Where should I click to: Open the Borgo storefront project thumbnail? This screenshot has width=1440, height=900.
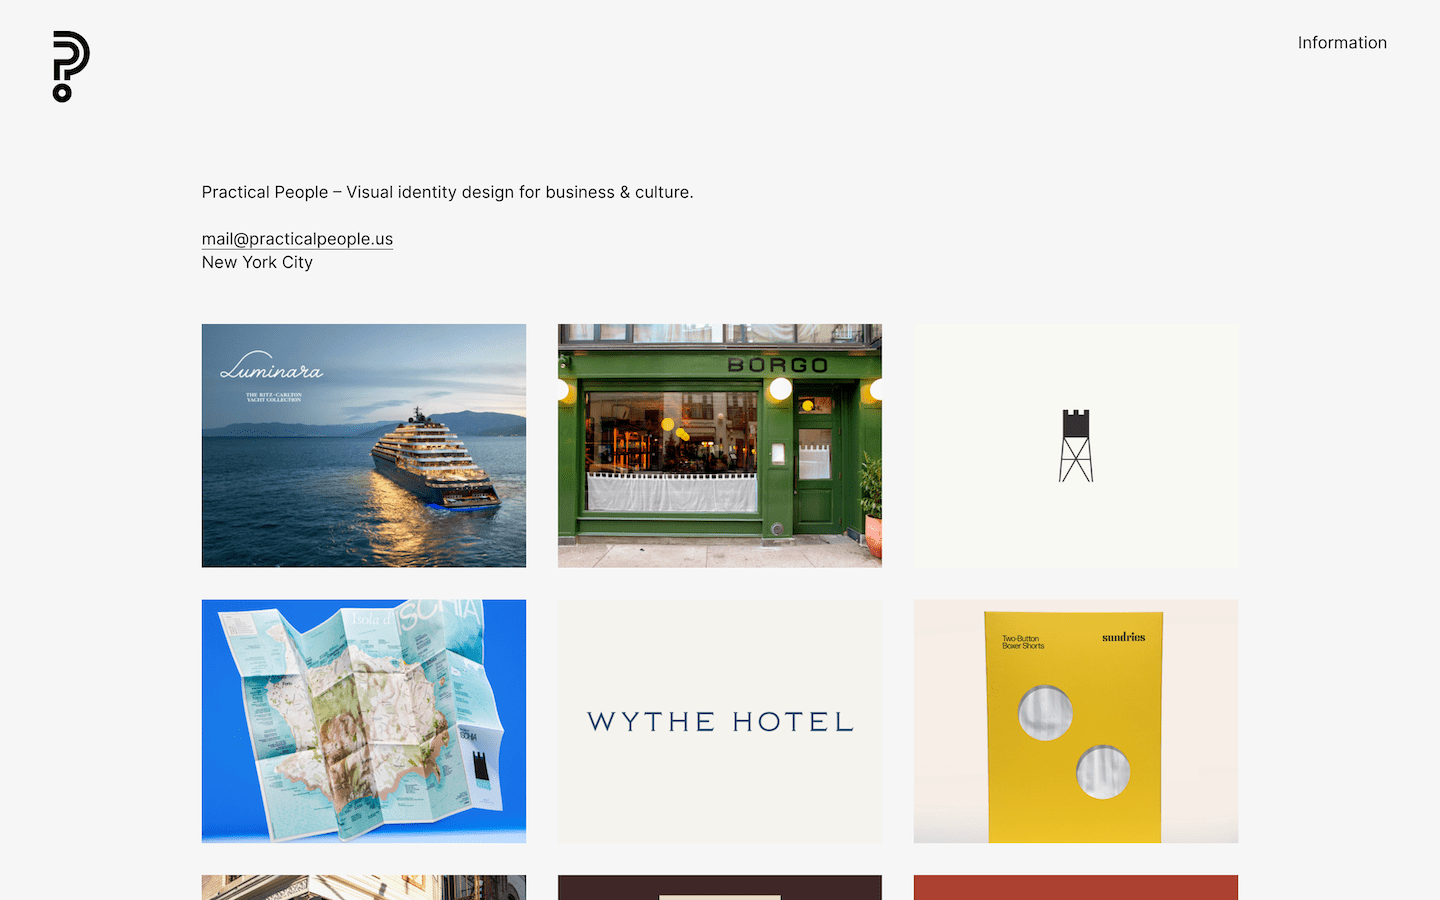pos(720,445)
